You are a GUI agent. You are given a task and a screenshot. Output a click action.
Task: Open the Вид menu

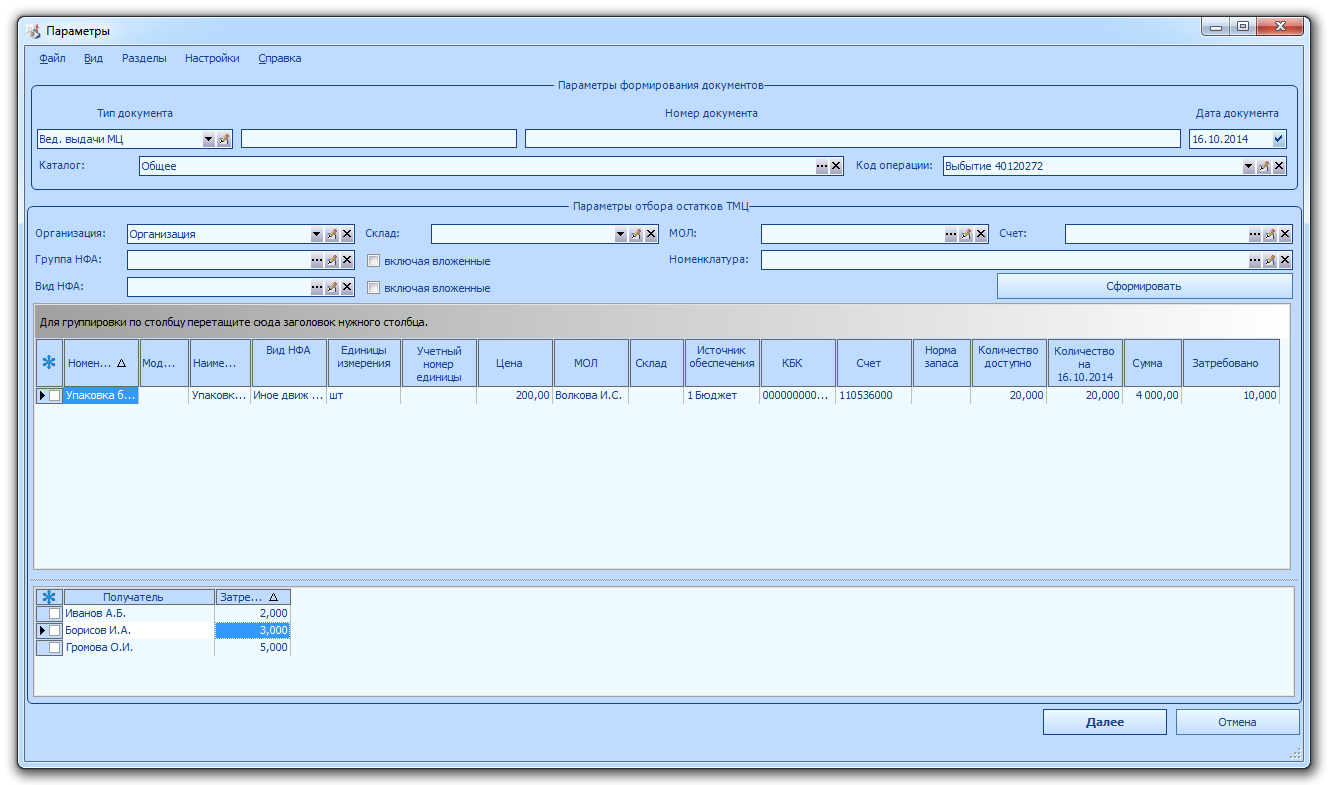tap(94, 58)
